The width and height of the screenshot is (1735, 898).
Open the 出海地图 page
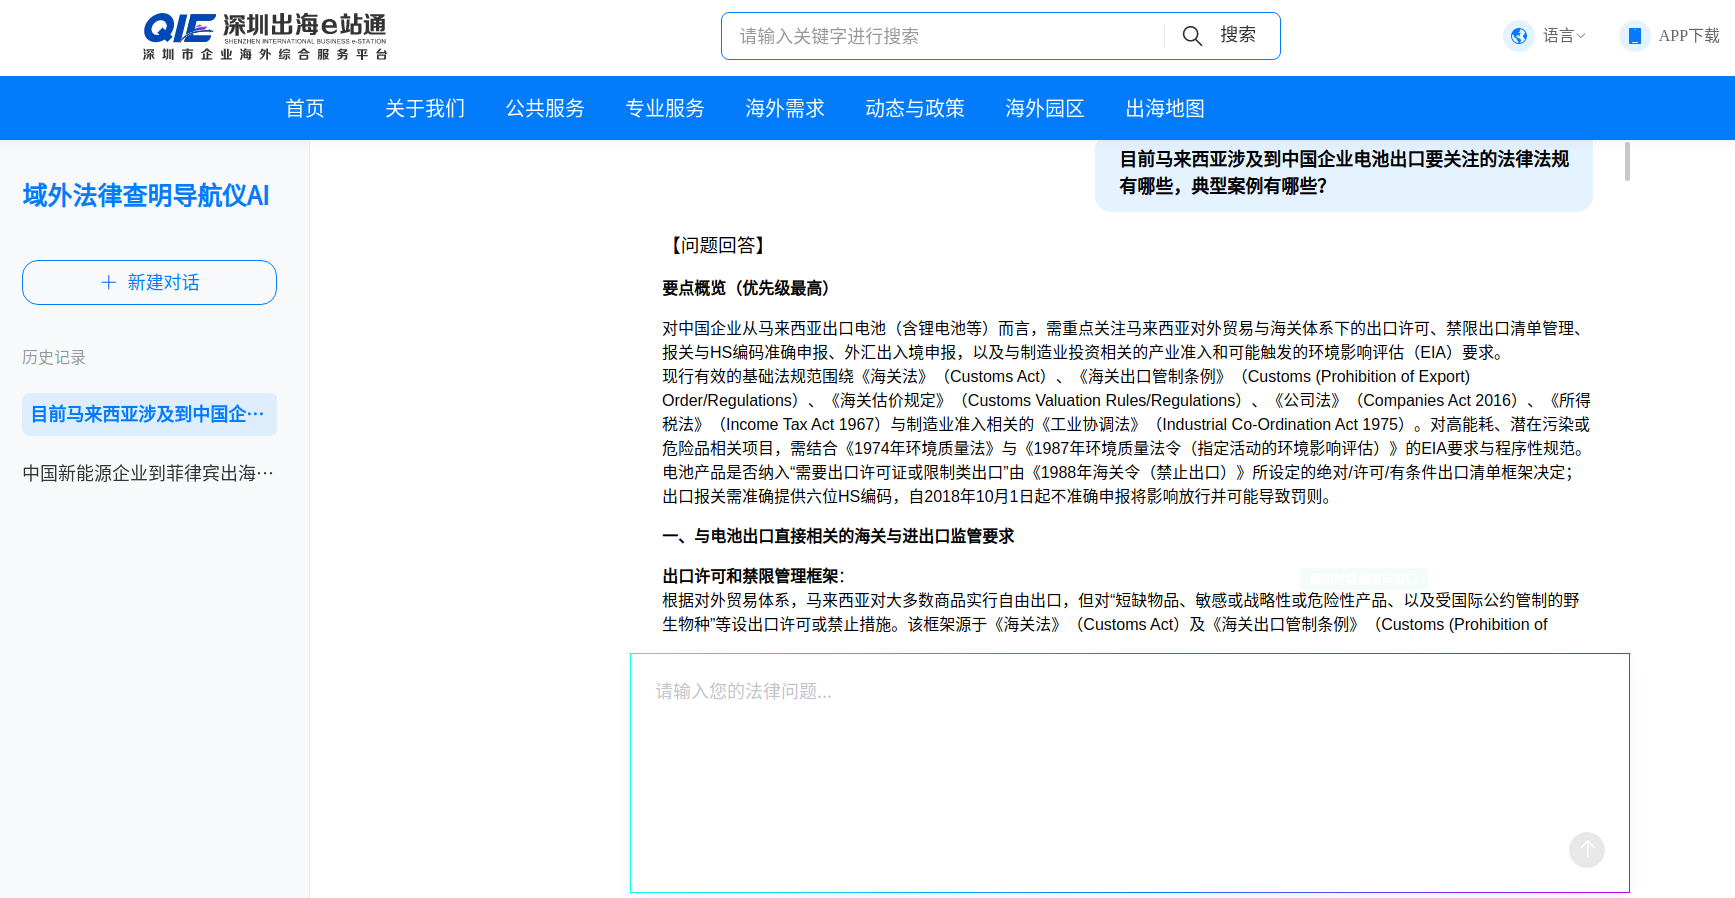click(x=1165, y=108)
